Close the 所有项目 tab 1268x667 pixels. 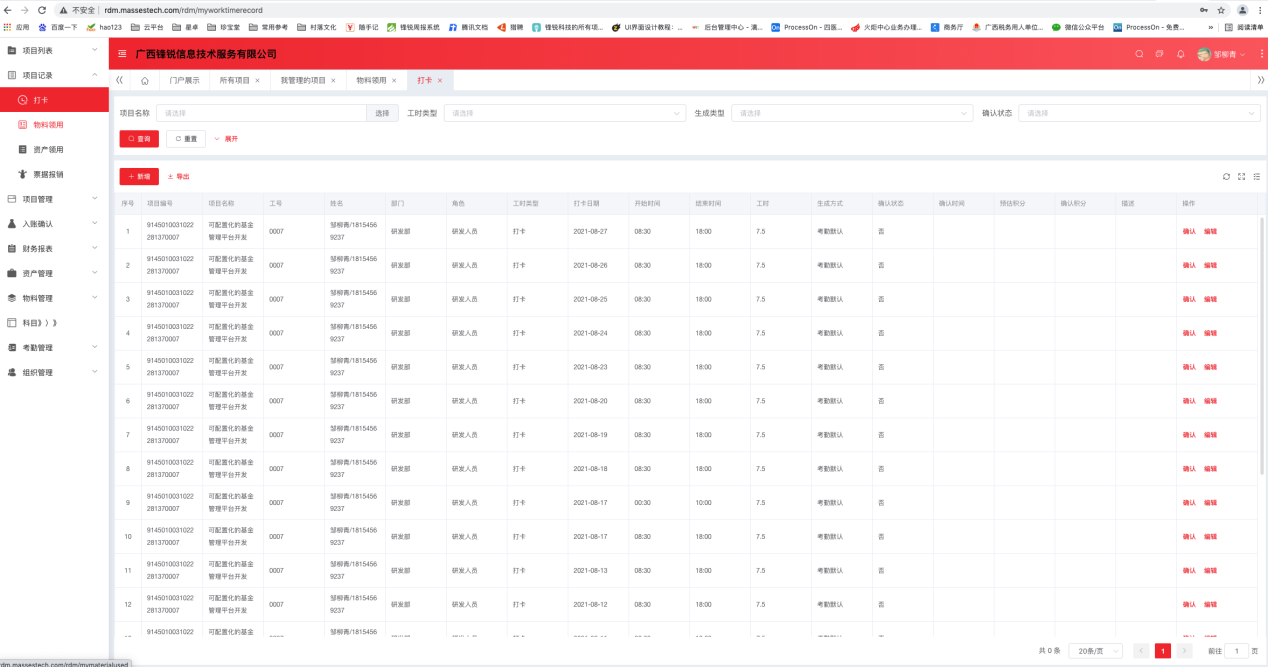(257, 80)
